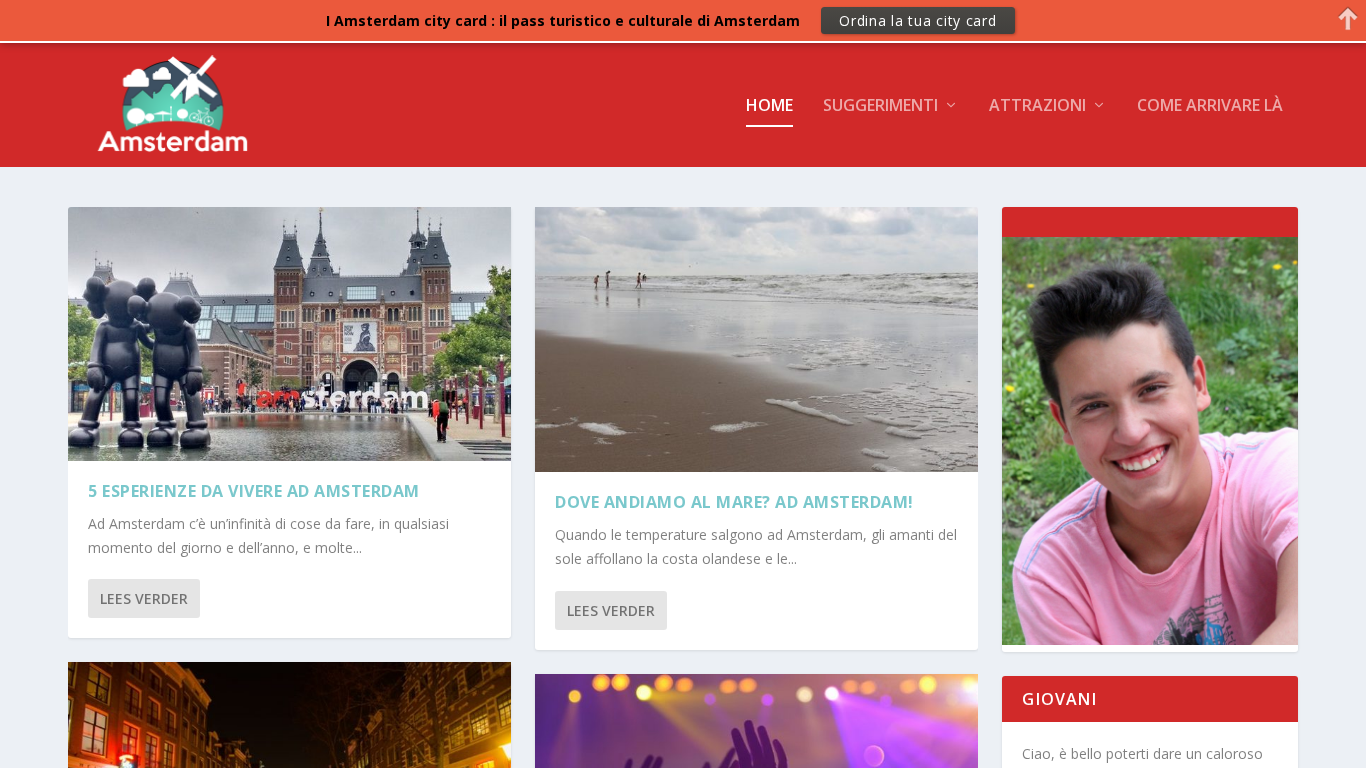The width and height of the screenshot is (1366, 768).
Task: Click LEES VERDER under the 5 Esperienze article
Action: (x=144, y=599)
